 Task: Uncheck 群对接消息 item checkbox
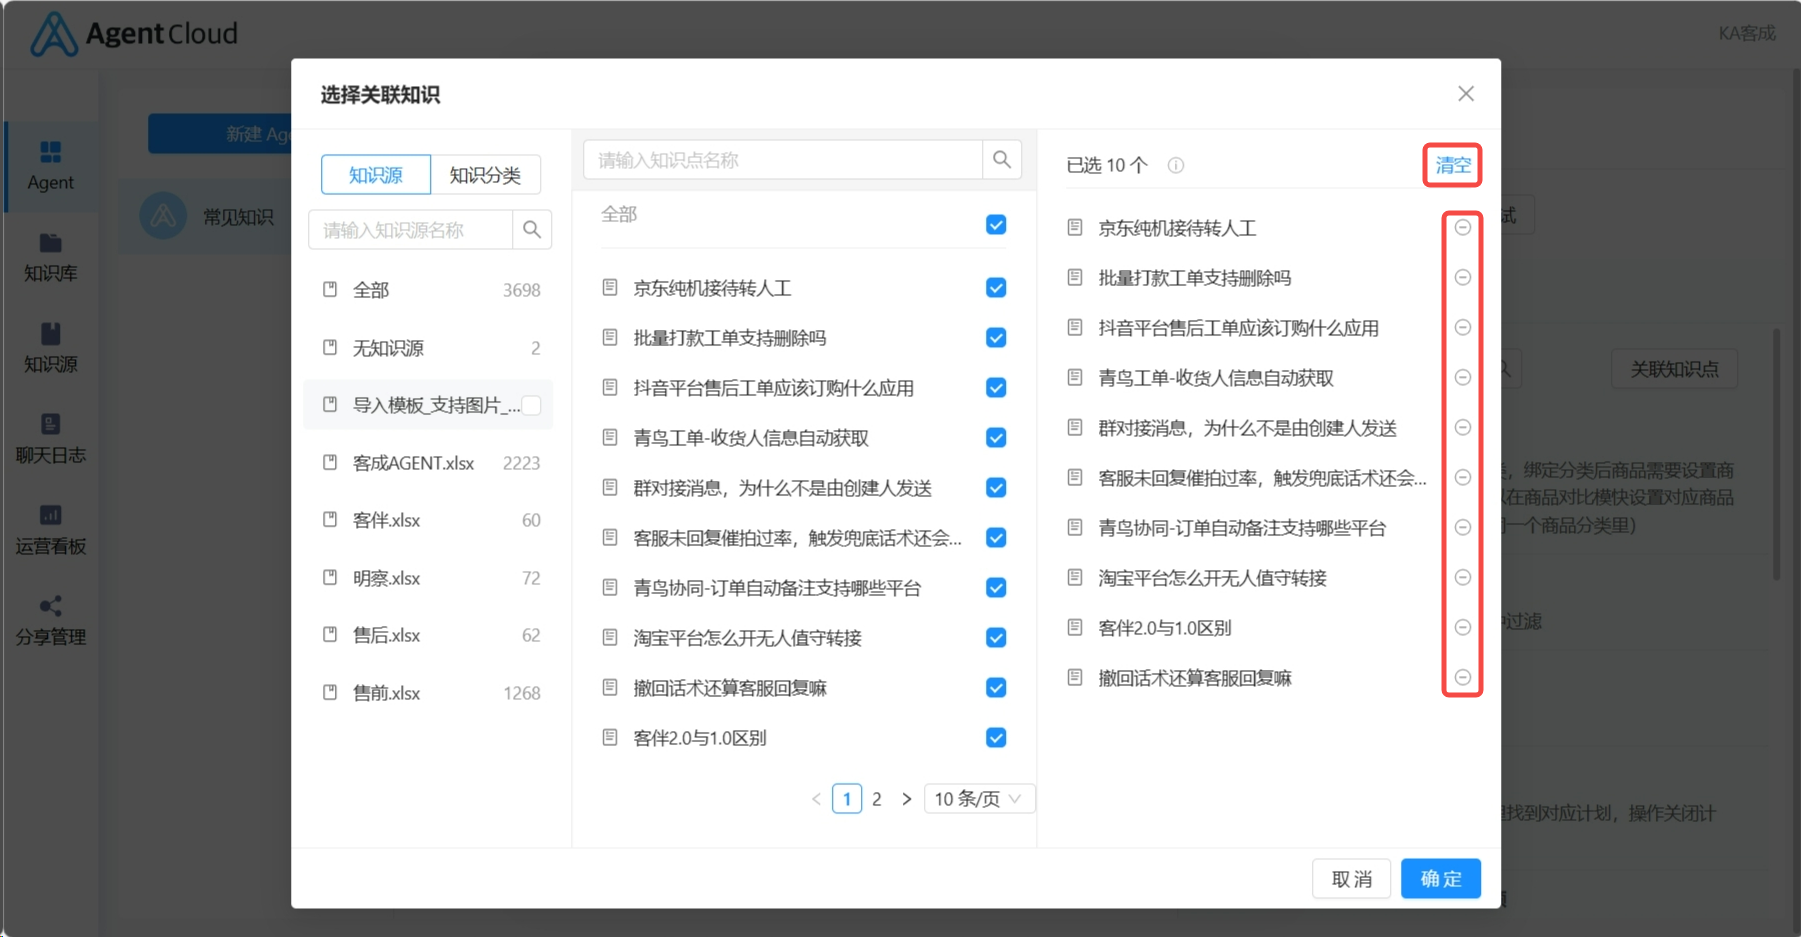tap(996, 488)
